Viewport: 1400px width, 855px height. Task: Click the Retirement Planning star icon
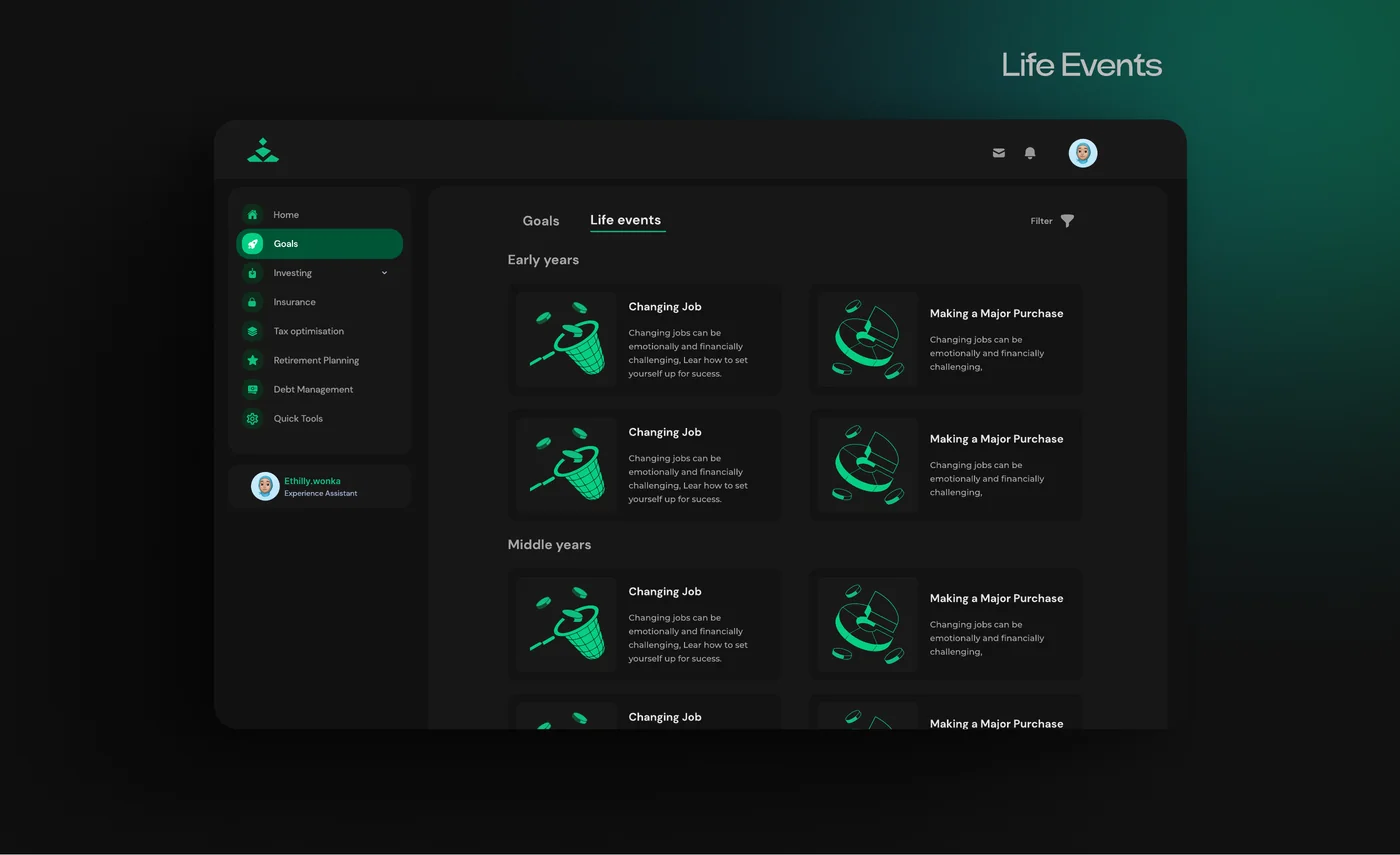click(x=252, y=360)
